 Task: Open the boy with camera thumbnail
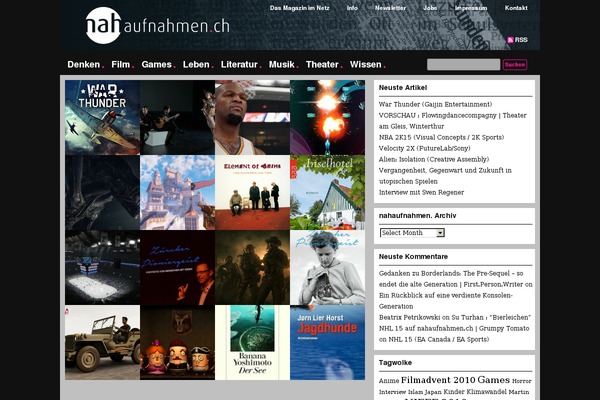tap(328, 268)
